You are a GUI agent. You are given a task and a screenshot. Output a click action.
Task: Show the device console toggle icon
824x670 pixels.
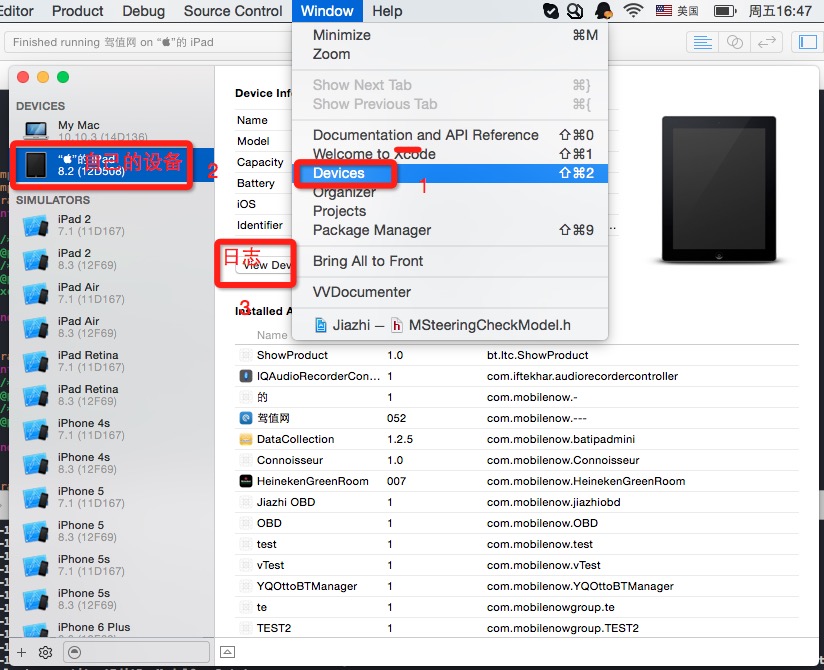coord(228,652)
